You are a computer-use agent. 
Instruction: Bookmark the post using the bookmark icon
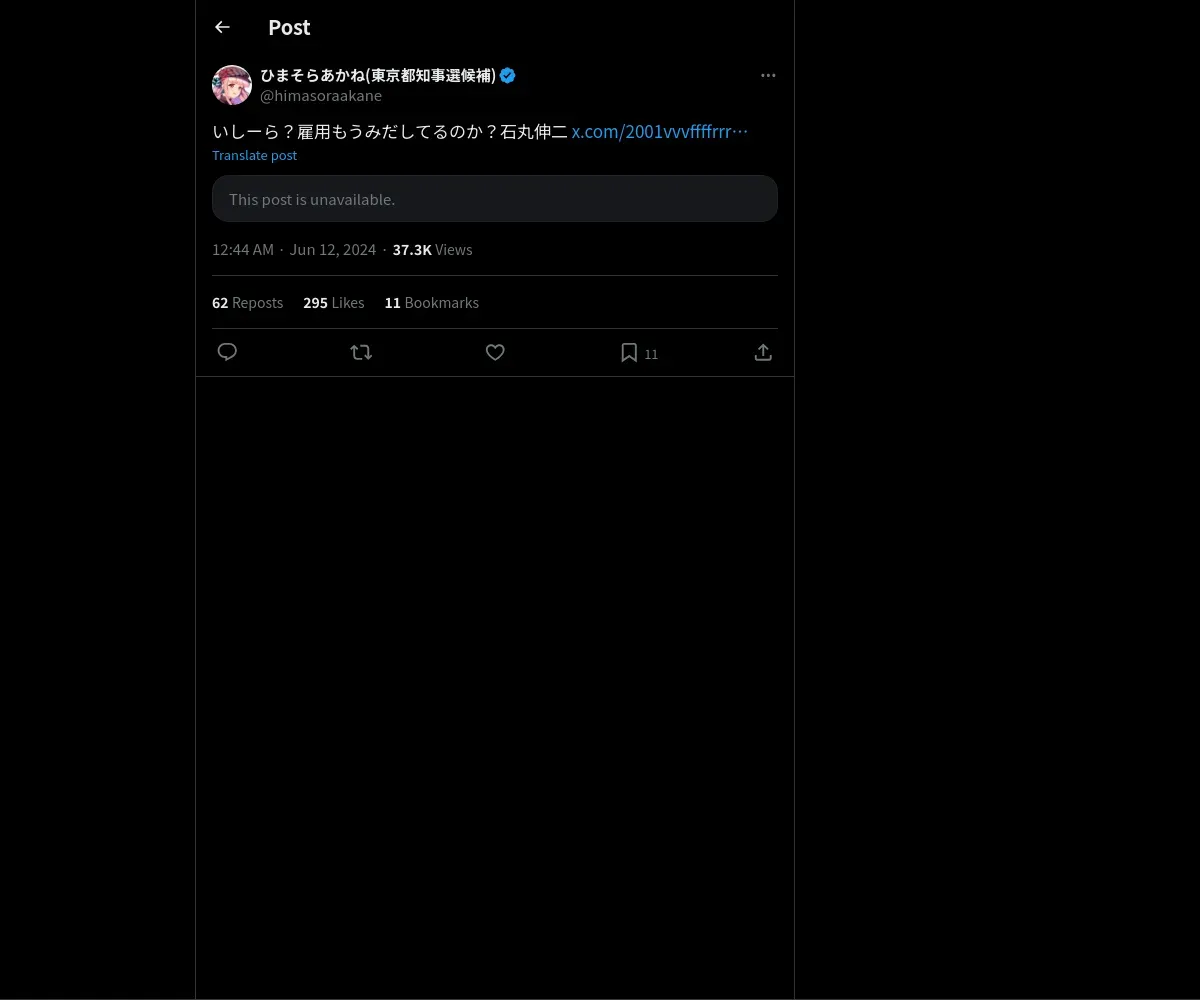coord(629,352)
